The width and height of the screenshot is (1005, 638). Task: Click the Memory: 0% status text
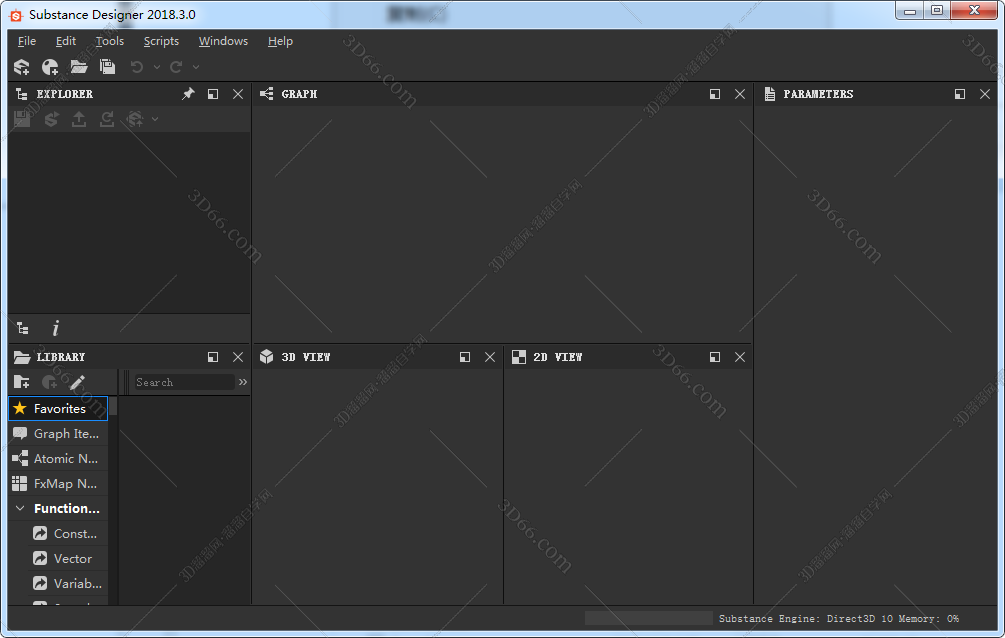(929, 619)
